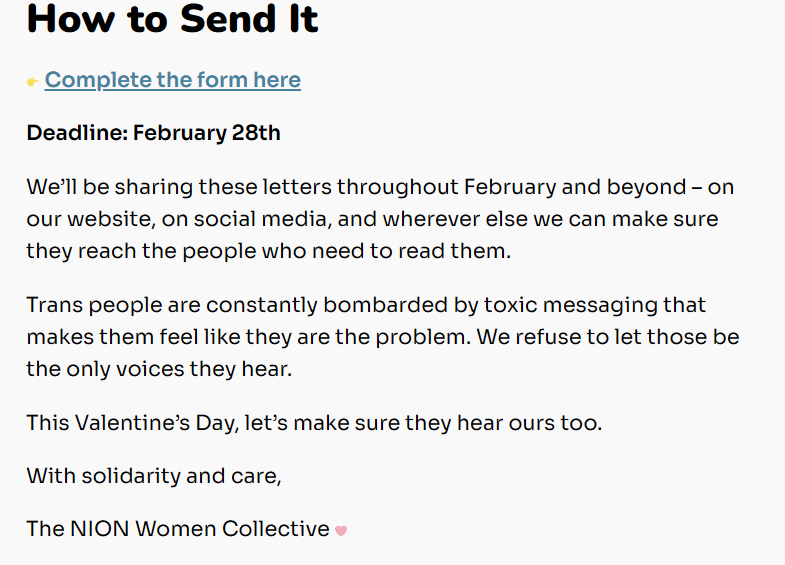Select the "Deadline: February 28th" line
Screen dimensions: 785x565
[x=153, y=133]
